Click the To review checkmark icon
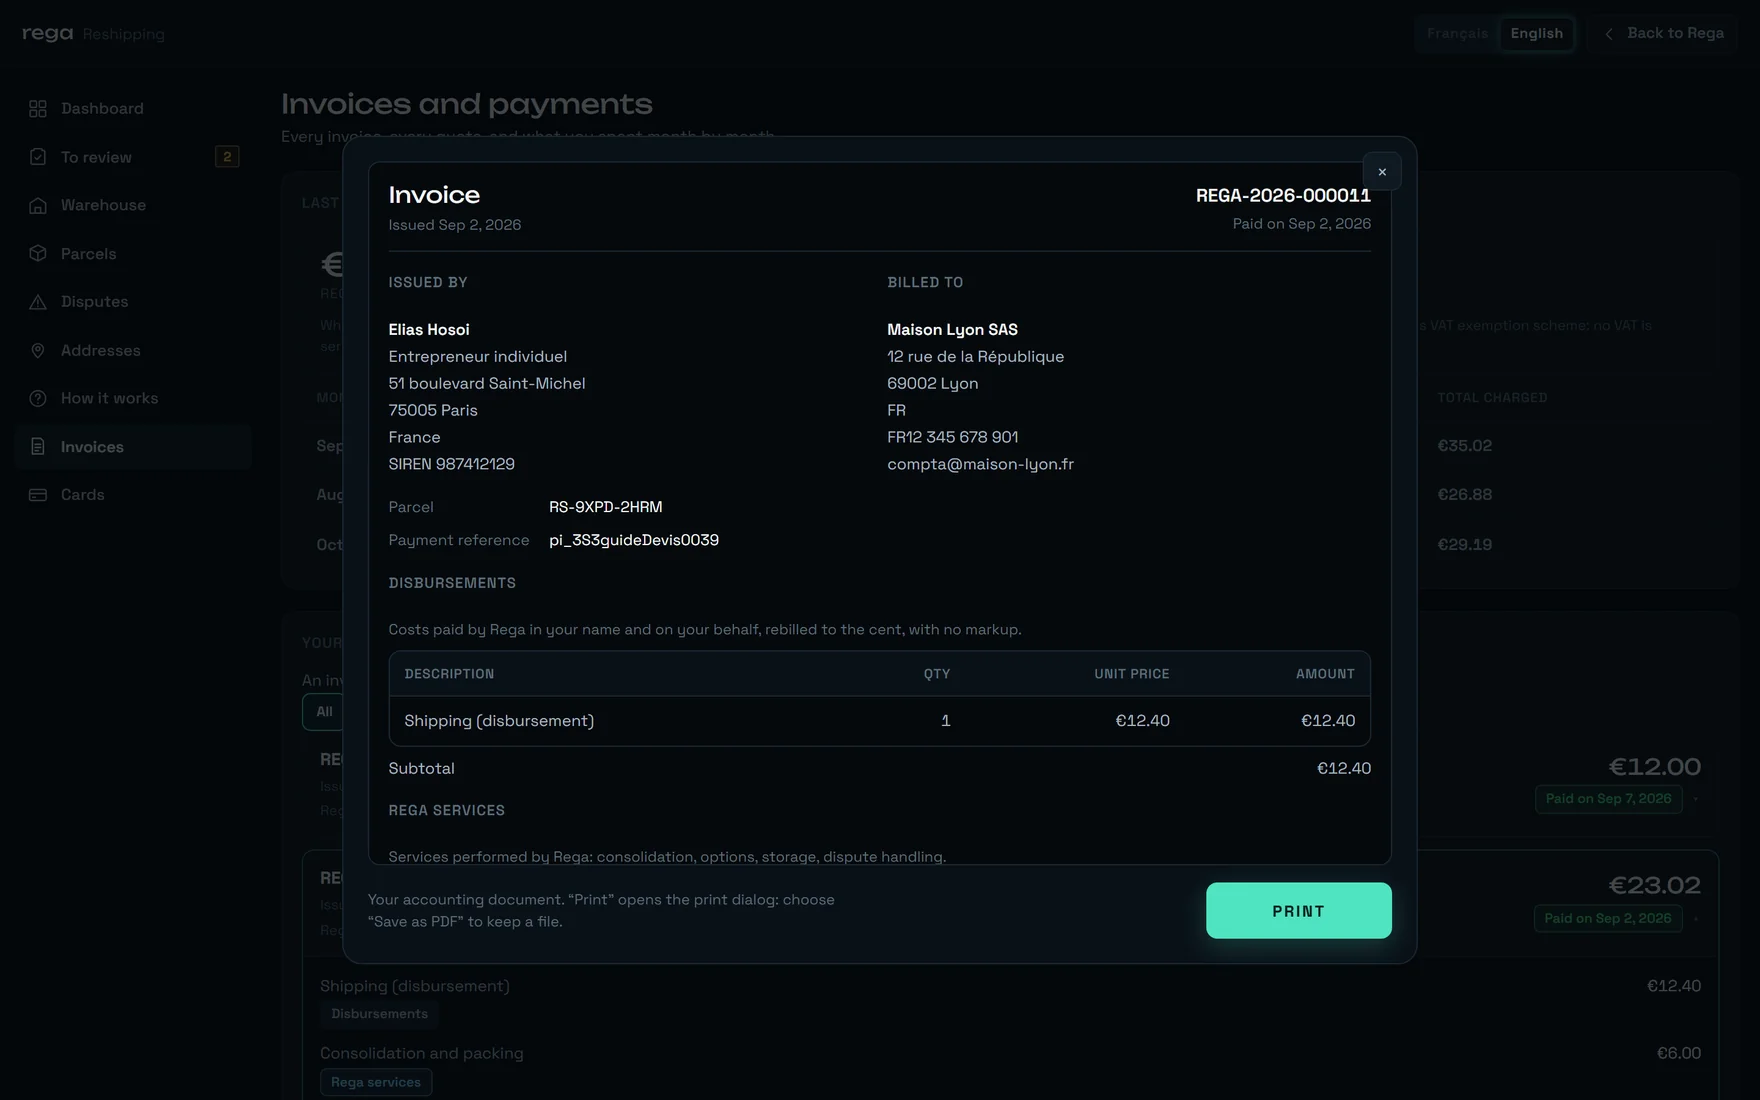The image size is (1760, 1100). (x=38, y=157)
